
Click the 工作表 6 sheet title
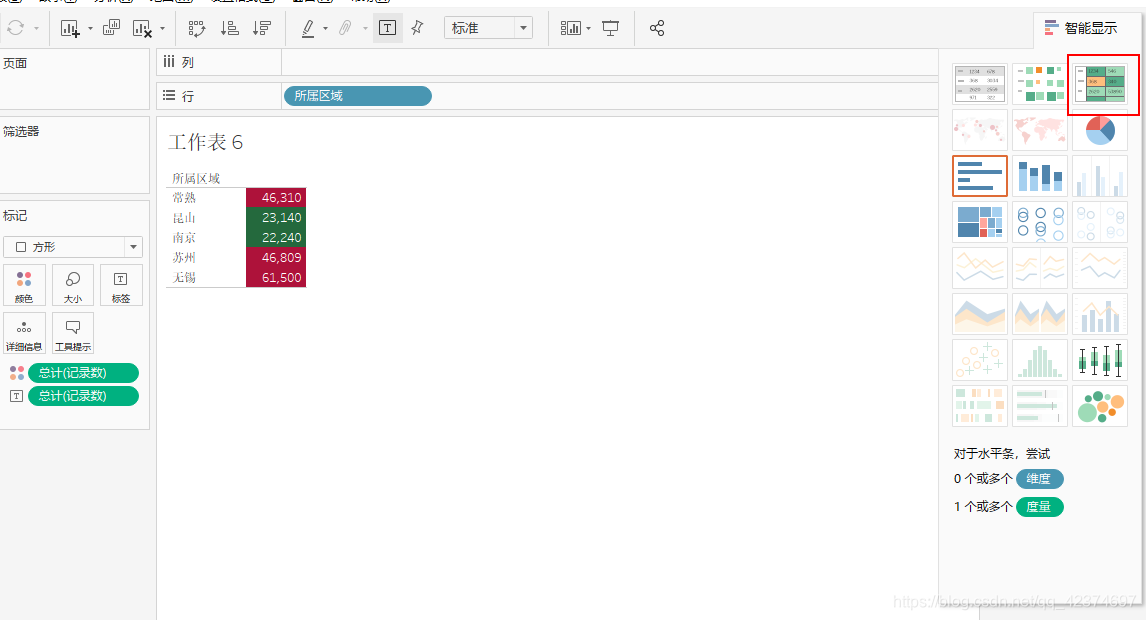point(205,142)
